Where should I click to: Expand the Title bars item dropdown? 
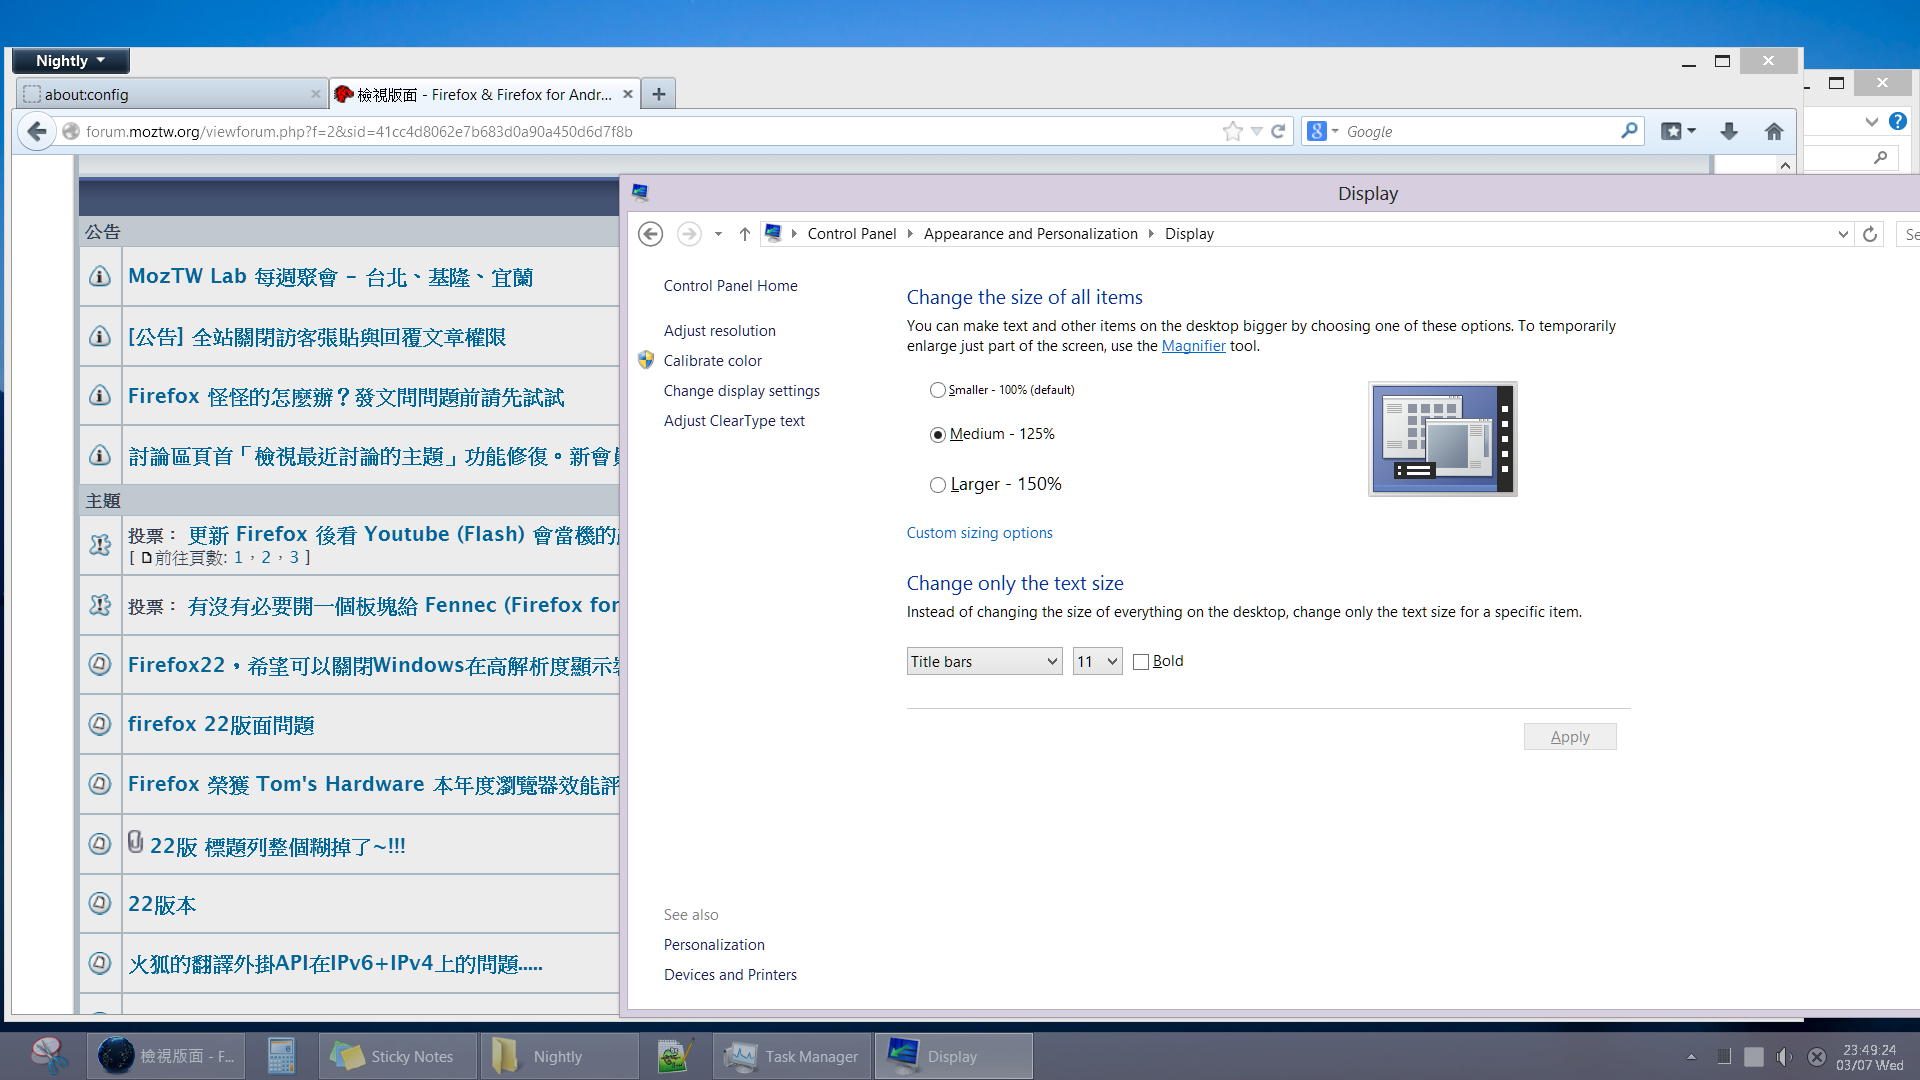[984, 661]
